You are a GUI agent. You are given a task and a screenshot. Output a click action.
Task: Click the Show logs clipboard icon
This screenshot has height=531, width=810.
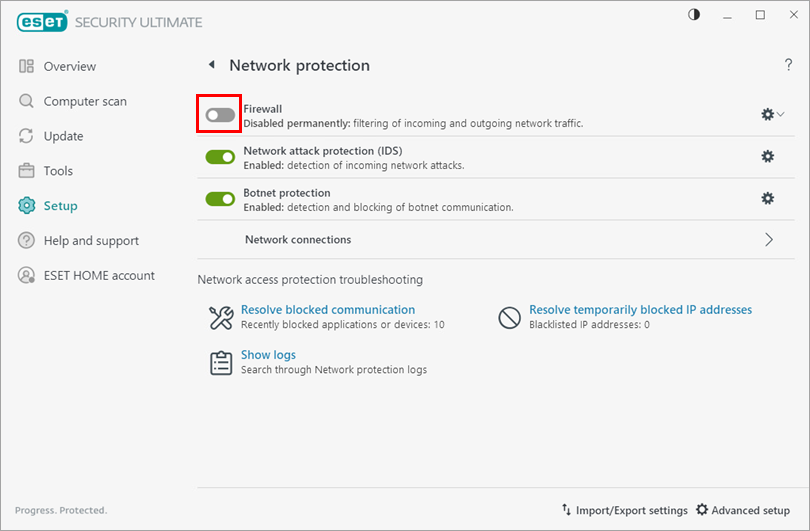click(220, 362)
